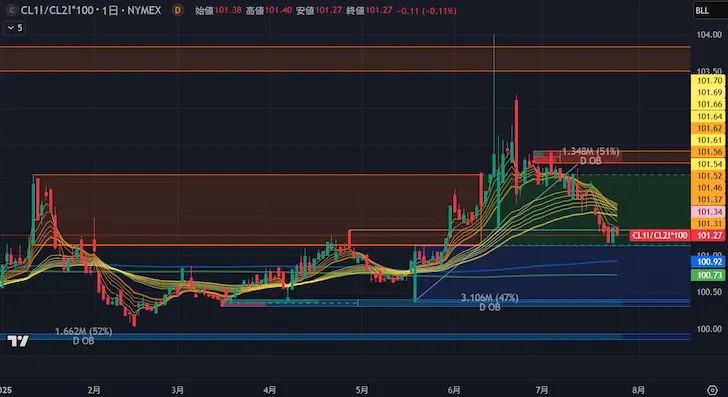The height and width of the screenshot is (397, 728).
Task: Click the 3月 label on time axis
Action: 177,390
